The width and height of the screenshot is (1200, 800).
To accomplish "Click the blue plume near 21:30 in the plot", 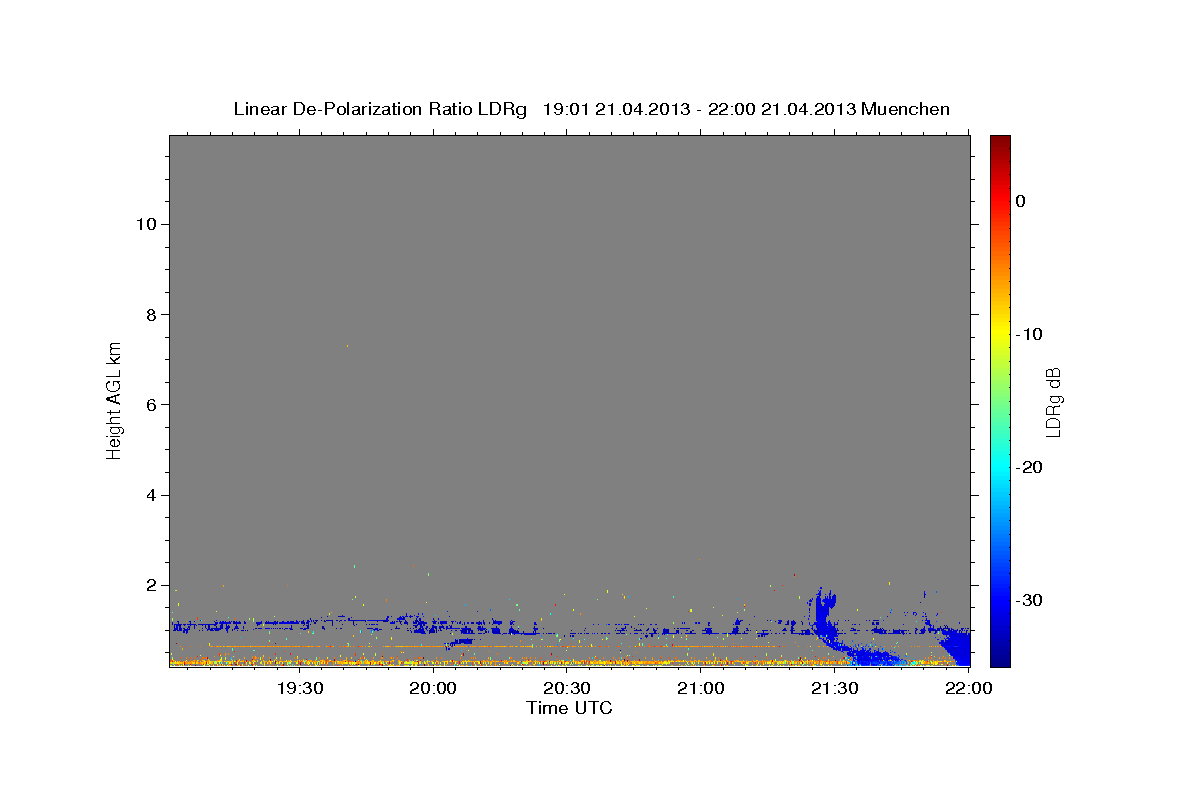I will 826,615.
